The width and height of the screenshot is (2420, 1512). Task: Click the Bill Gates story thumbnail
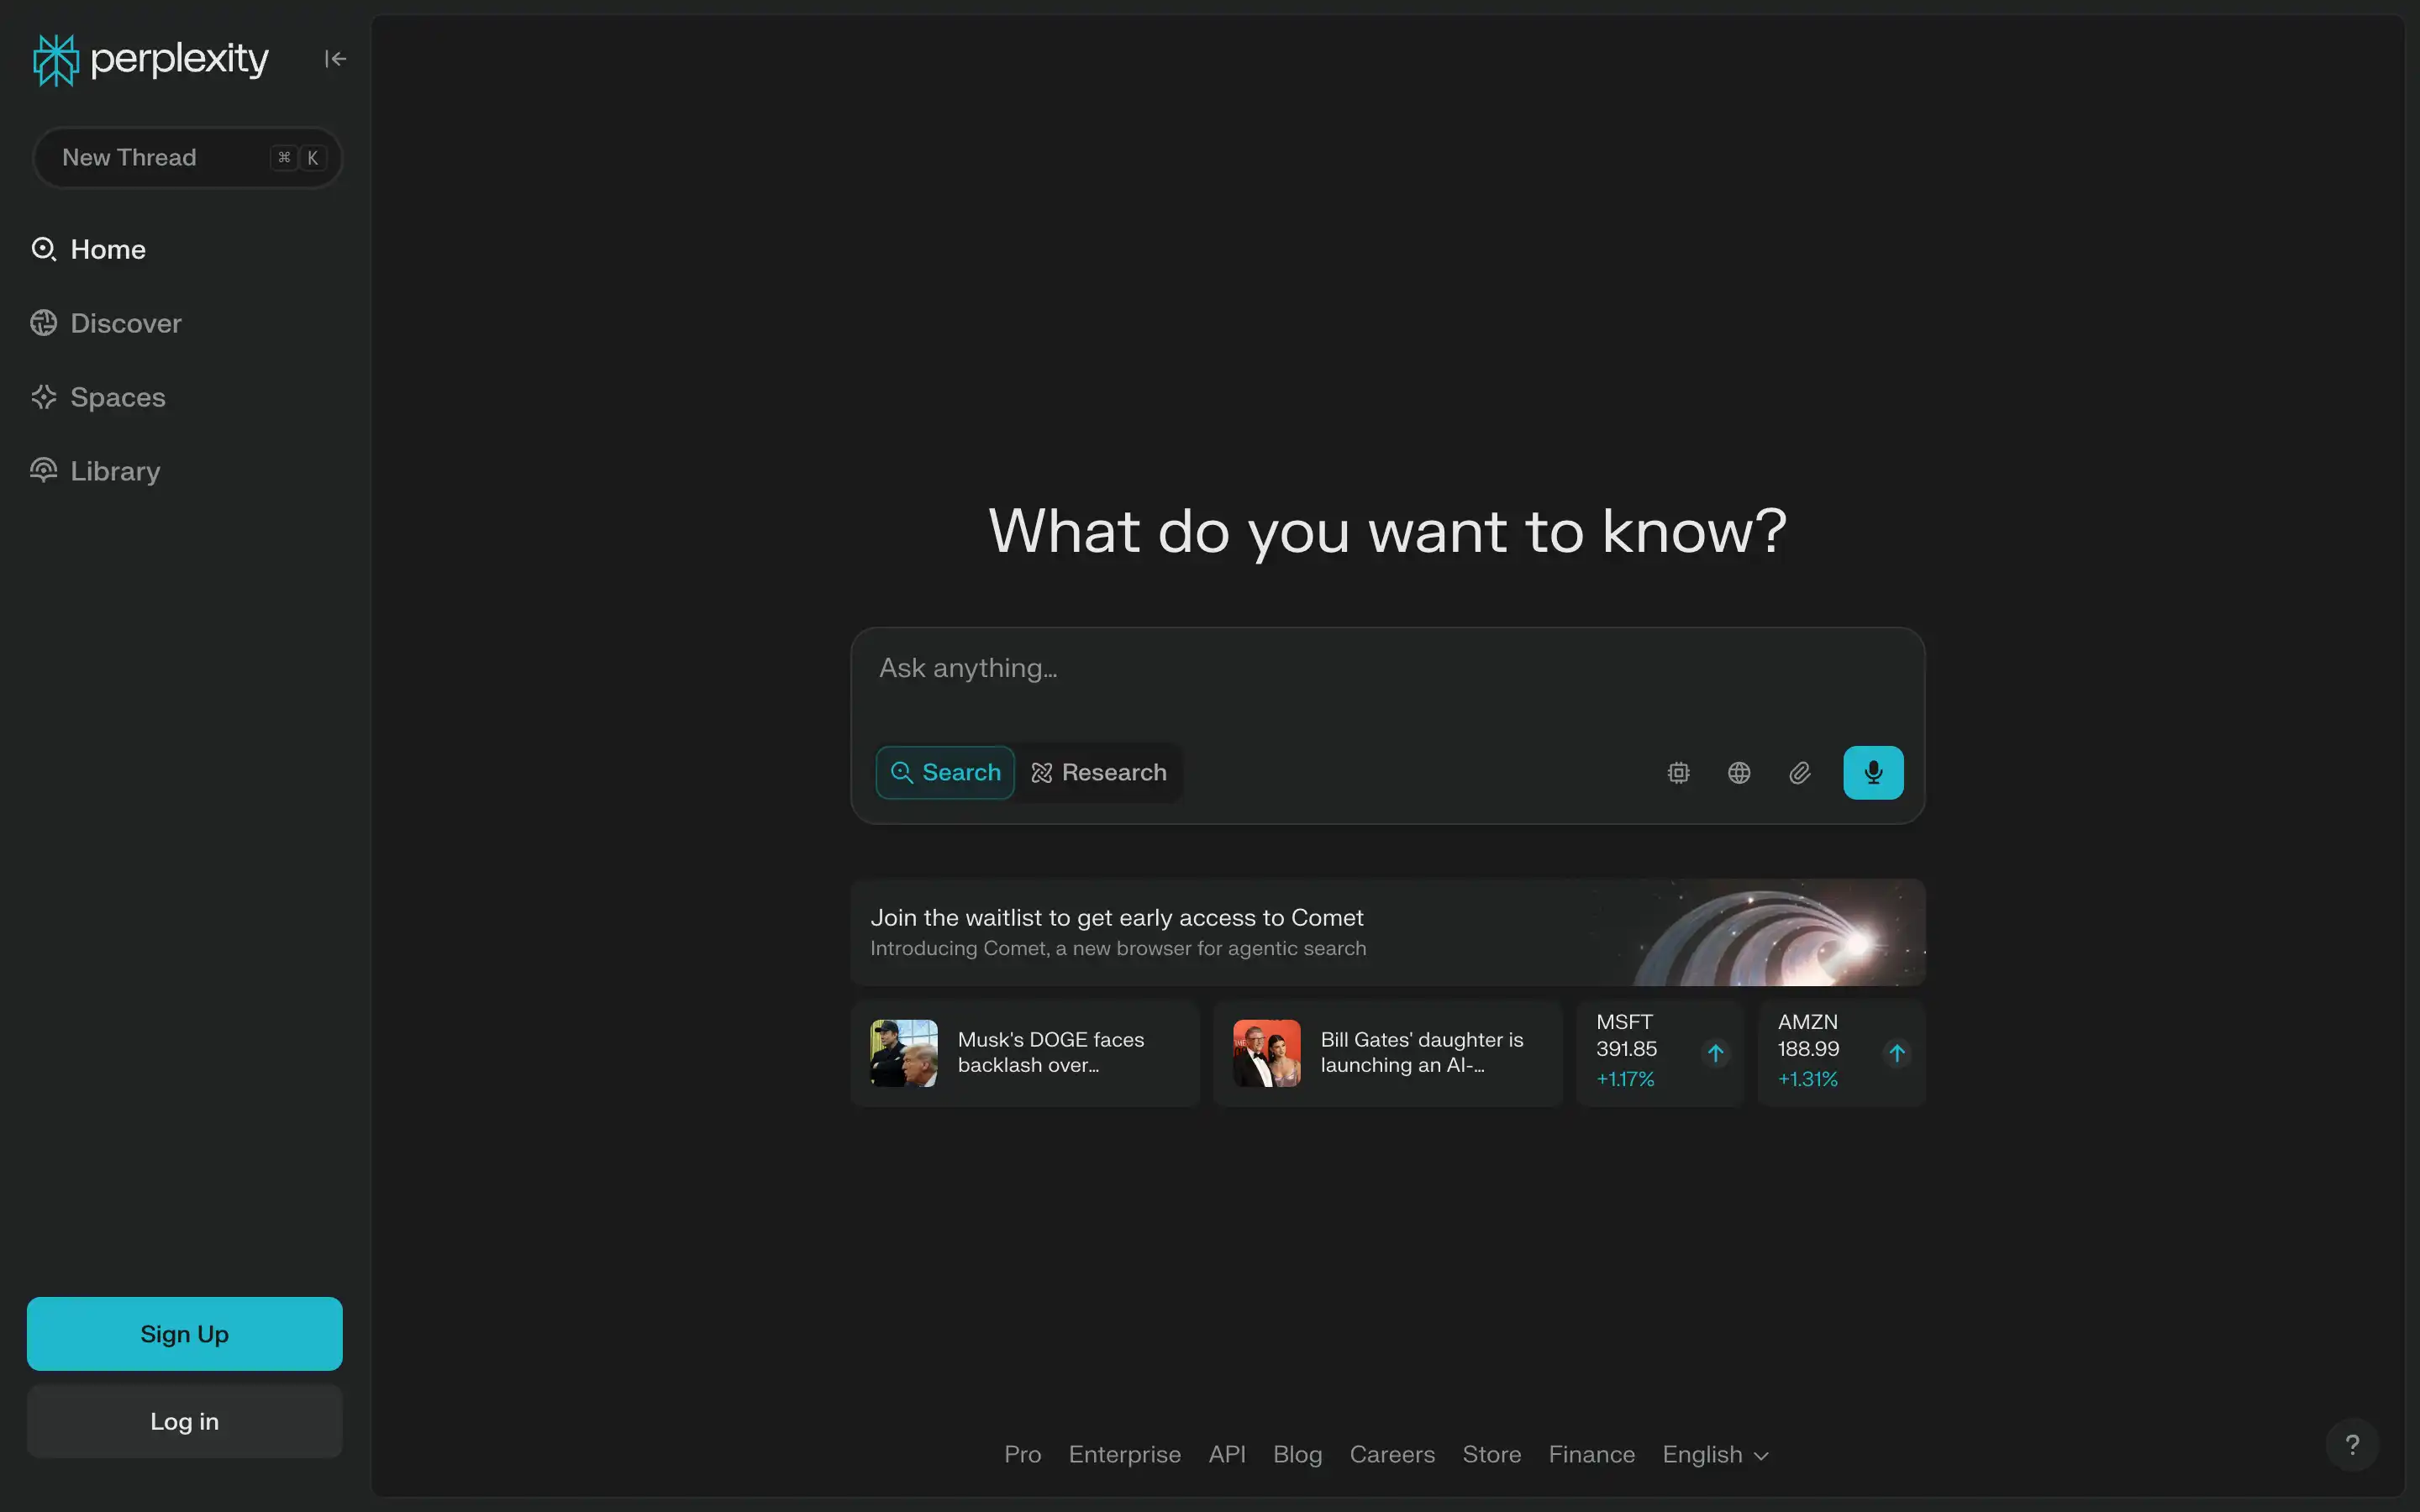coord(1267,1053)
